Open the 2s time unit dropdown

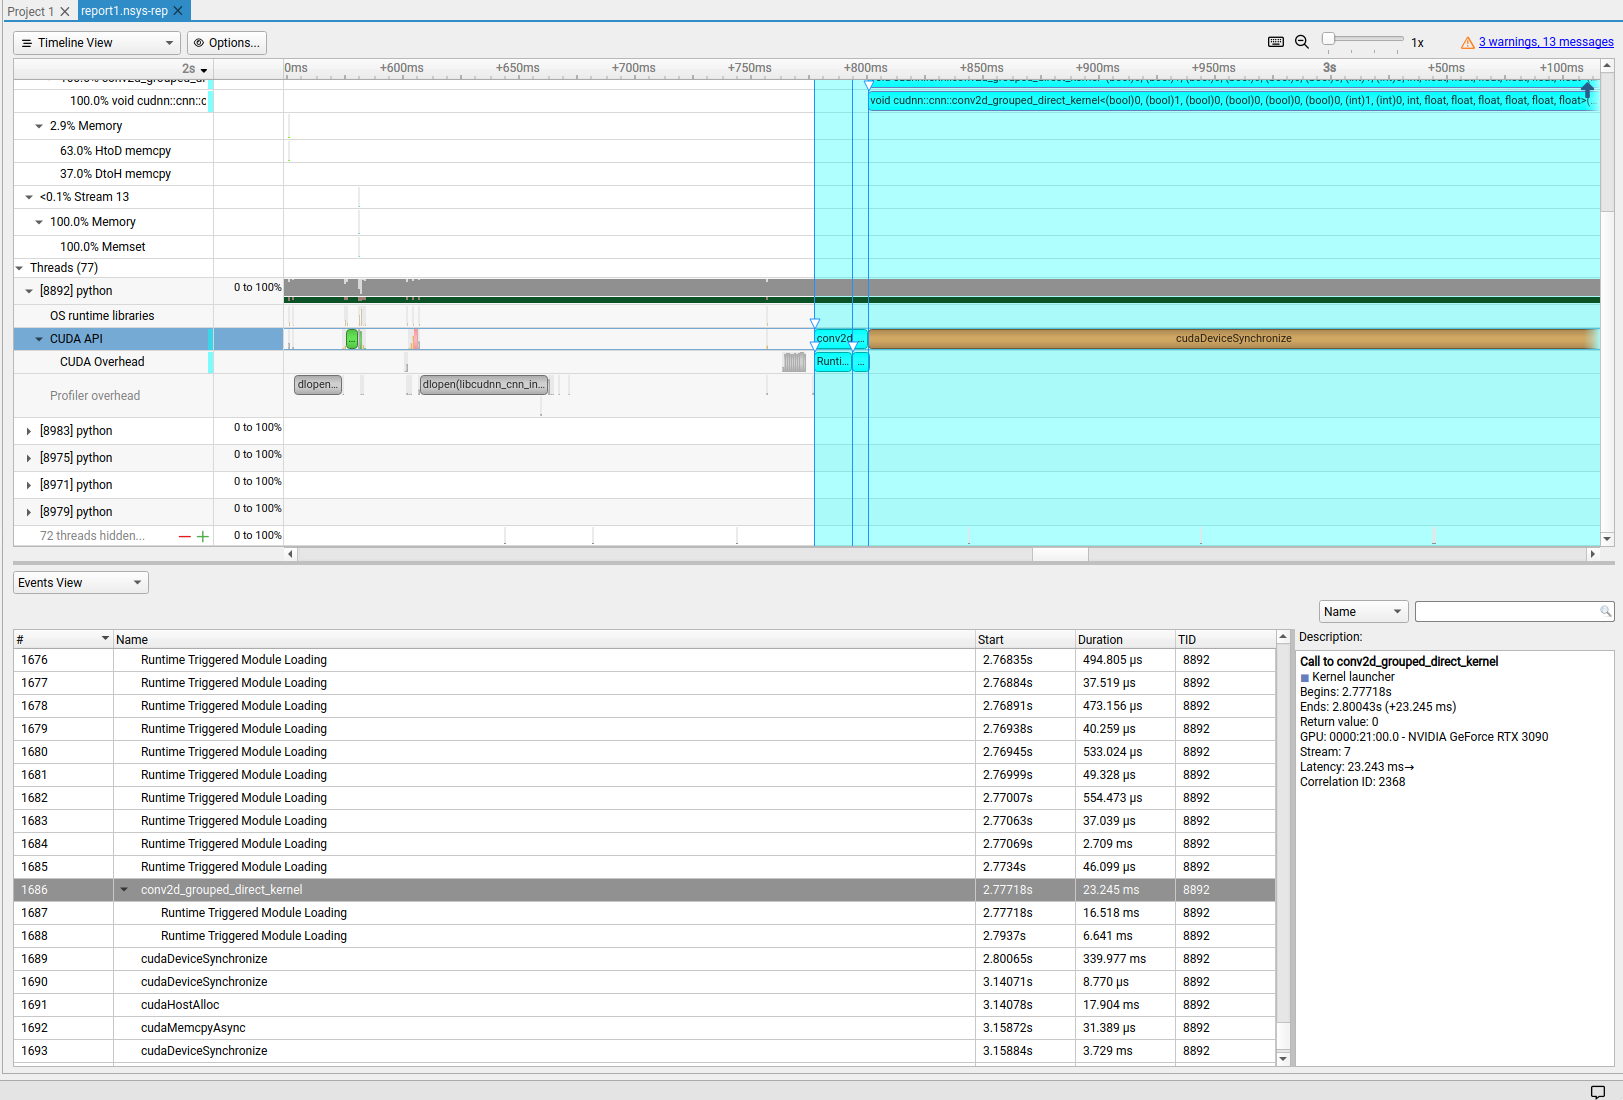pos(195,69)
